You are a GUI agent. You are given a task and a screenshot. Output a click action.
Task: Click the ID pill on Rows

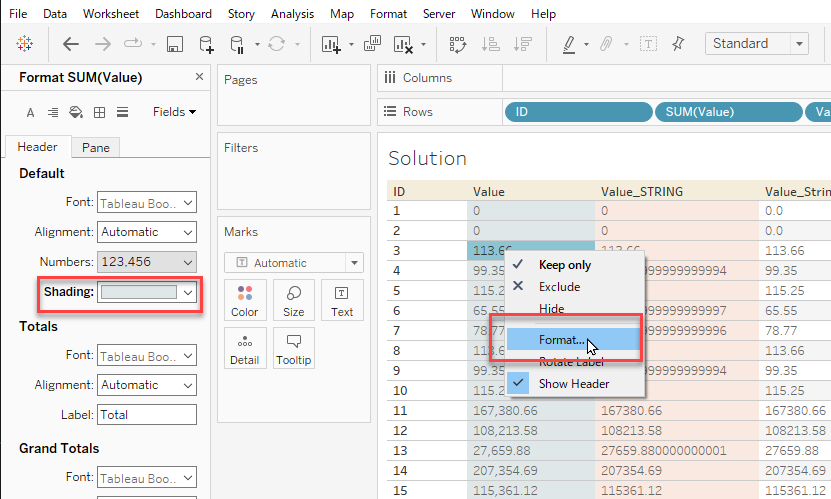pos(579,112)
